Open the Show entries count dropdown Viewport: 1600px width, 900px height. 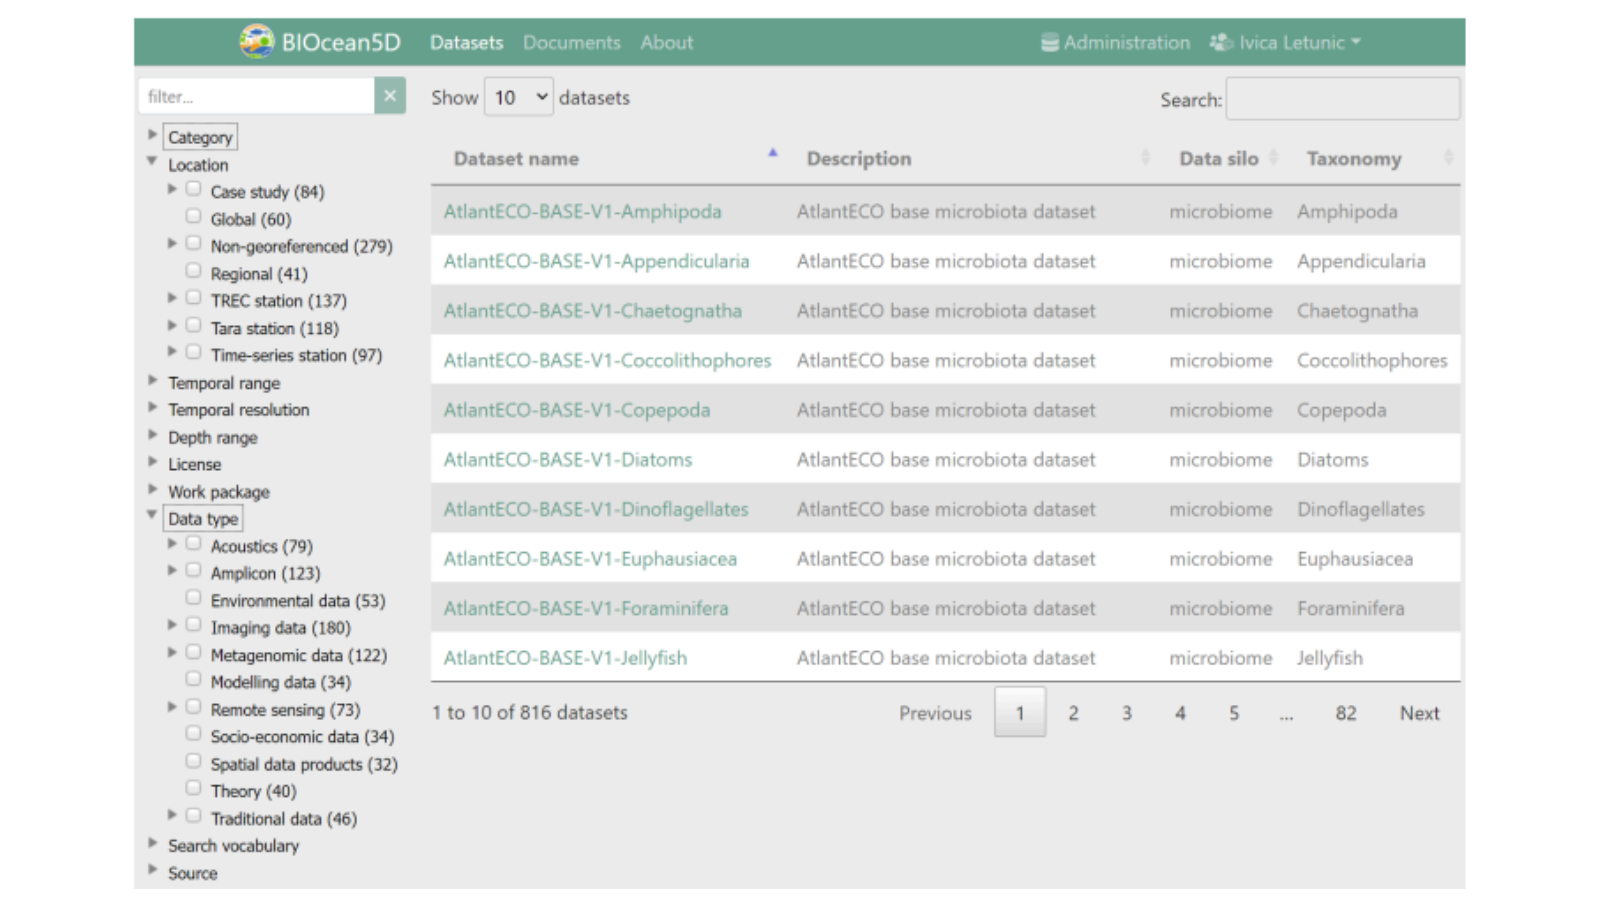(518, 97)
